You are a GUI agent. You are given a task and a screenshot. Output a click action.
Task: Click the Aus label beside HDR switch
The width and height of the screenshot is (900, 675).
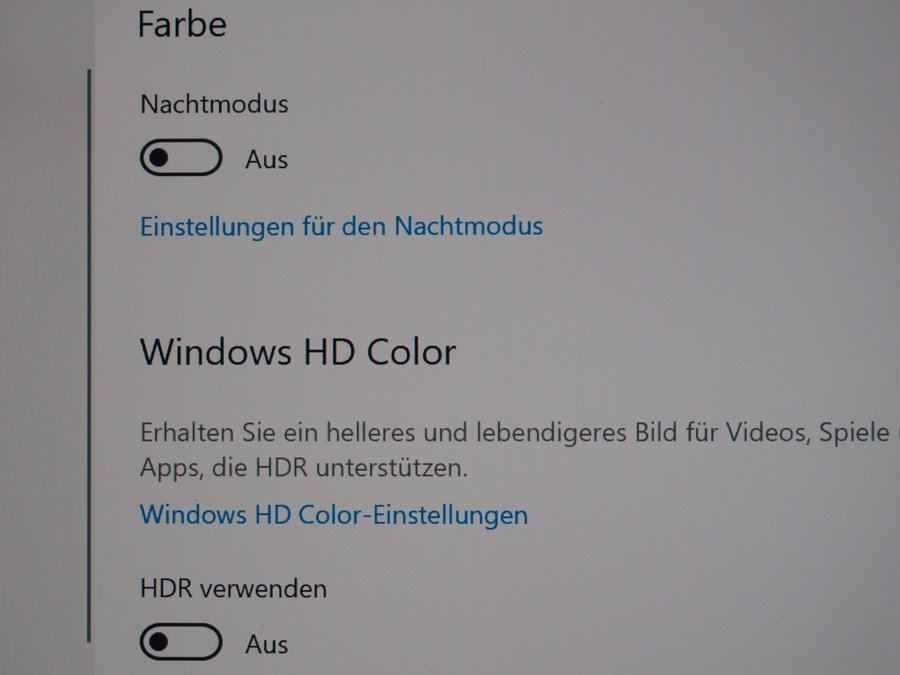coord(266,645)
